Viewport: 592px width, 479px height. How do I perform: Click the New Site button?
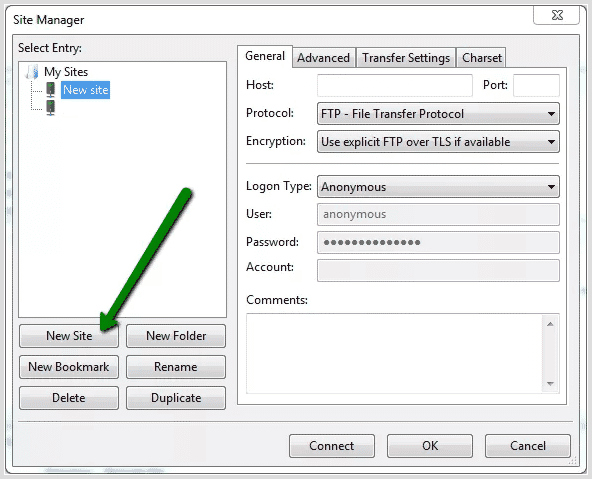pyautogui.click(x=69, y=336)
